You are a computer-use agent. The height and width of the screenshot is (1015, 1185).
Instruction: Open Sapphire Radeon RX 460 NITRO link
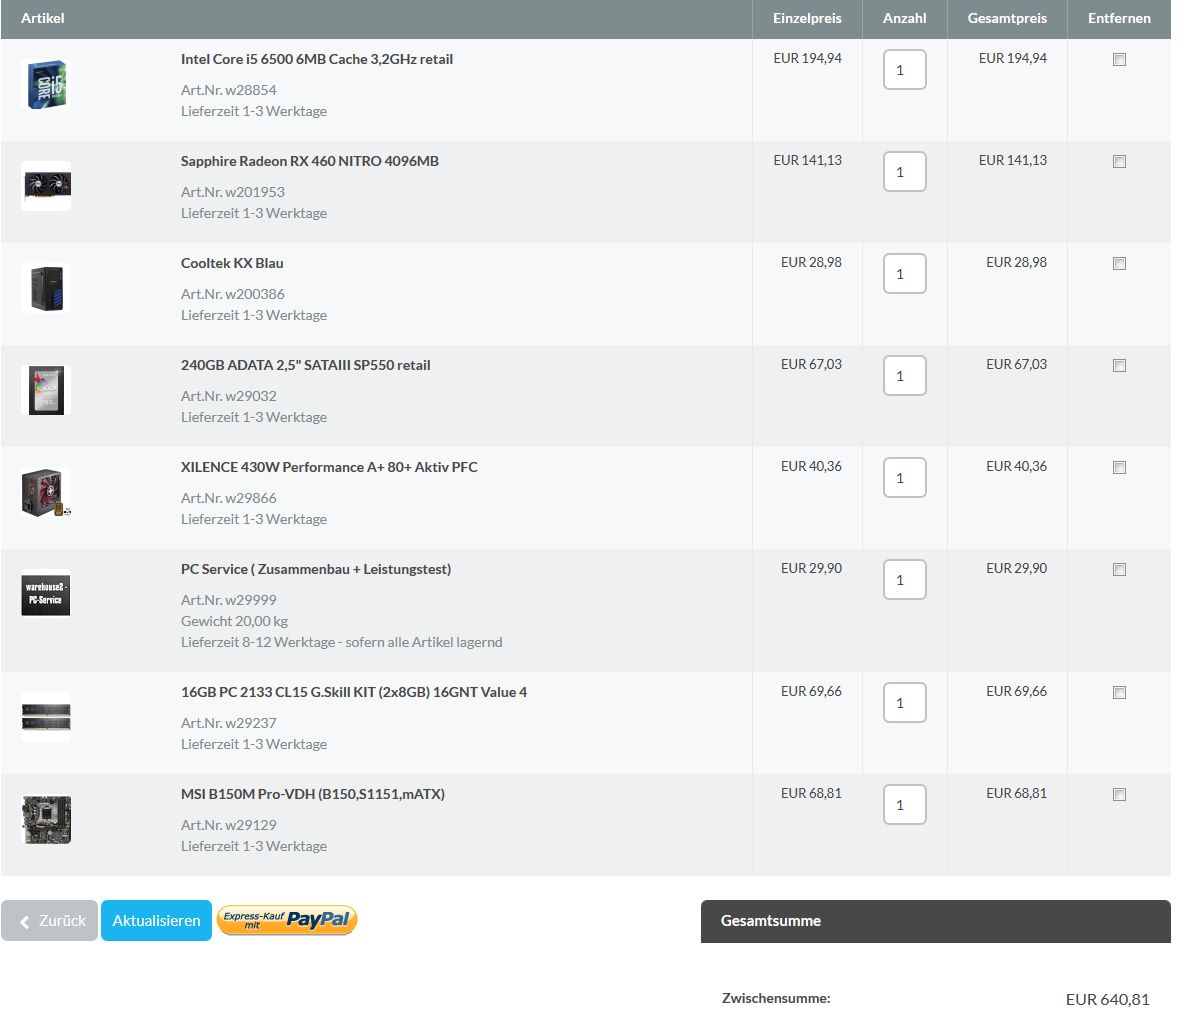(310, 161)
